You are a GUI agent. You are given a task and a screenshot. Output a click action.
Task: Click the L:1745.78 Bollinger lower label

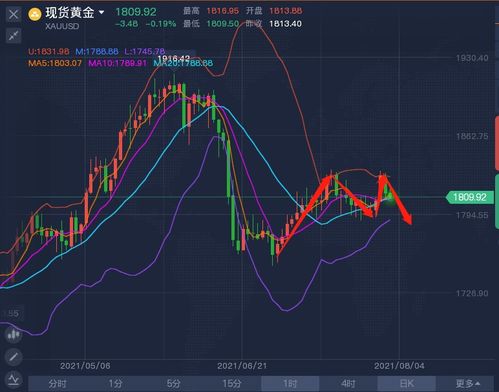click(x=145, y=52)
